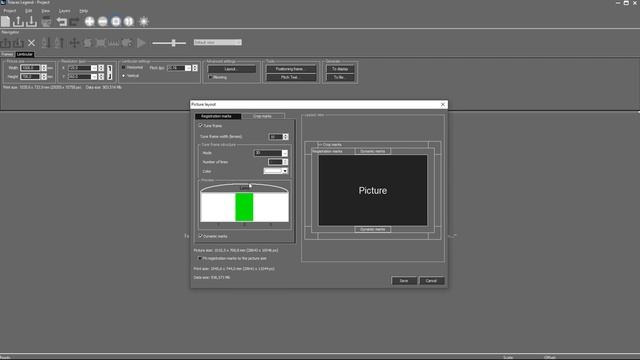Click the green stripe in Preview

click(x=244, y=207)
